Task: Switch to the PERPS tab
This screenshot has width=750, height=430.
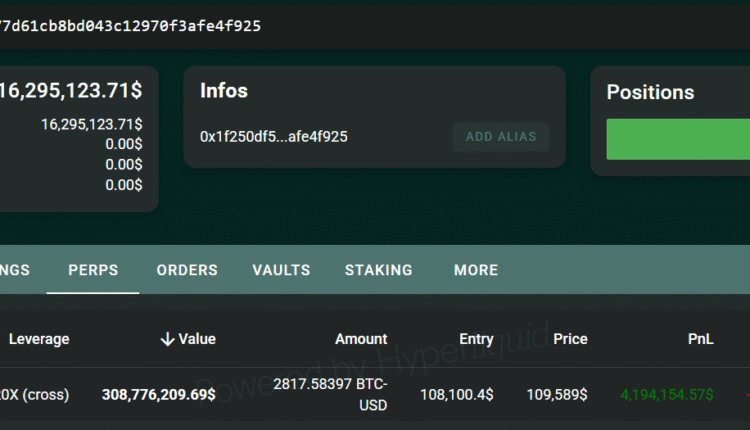Action: point(93,270)
